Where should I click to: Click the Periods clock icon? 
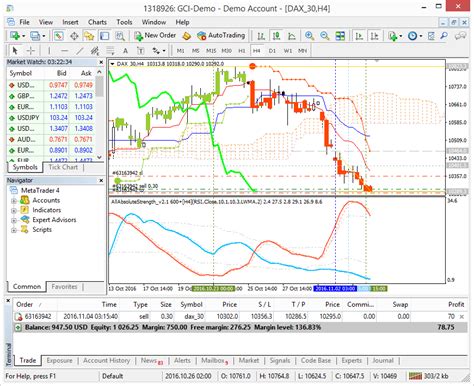(412, 36)
